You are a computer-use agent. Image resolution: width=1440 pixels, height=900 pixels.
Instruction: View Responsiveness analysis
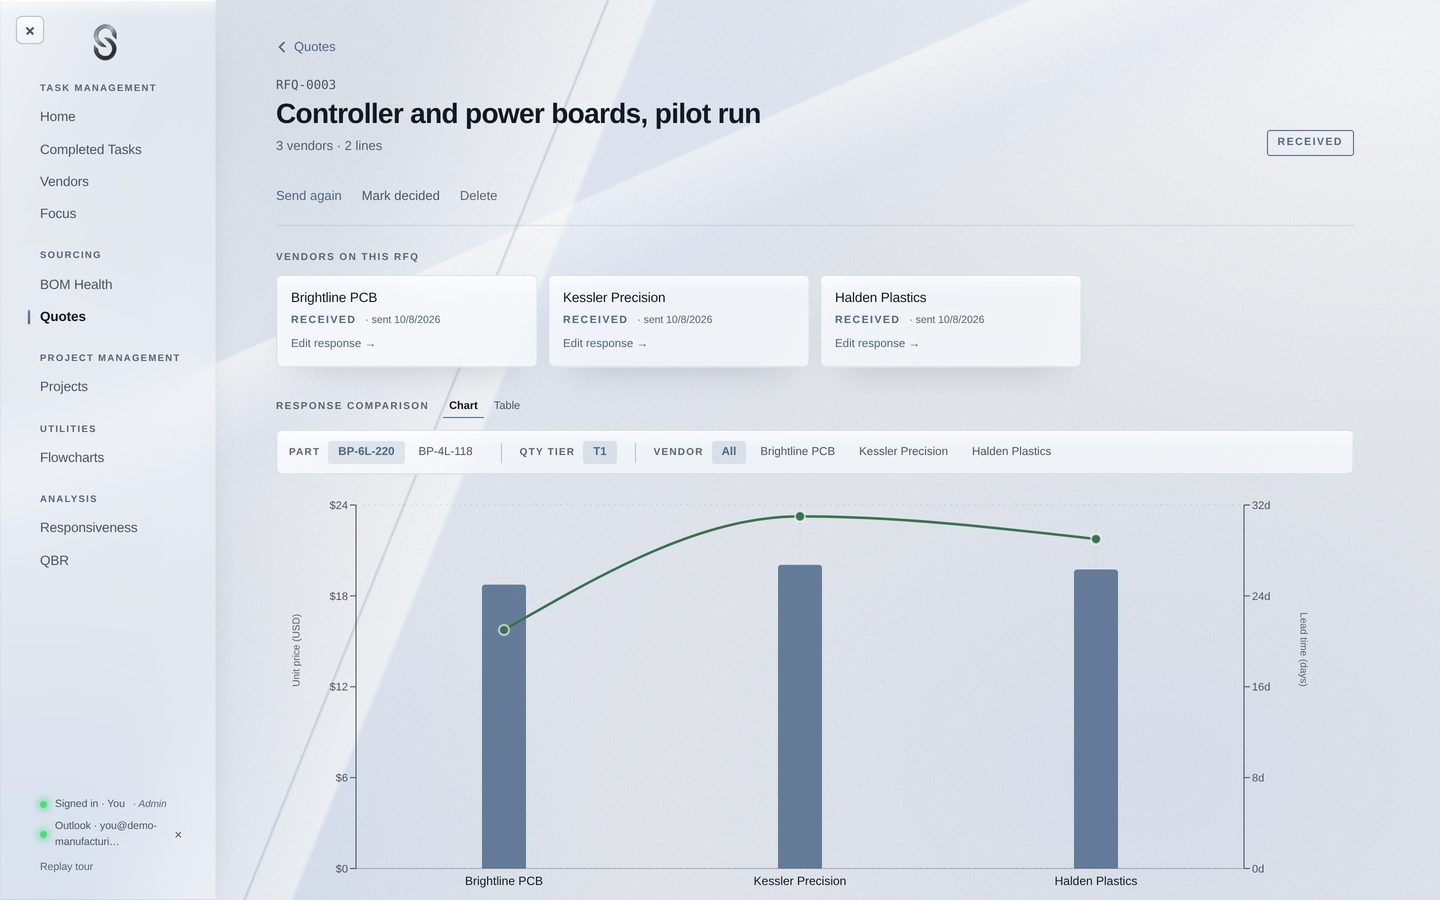[89, 528]
